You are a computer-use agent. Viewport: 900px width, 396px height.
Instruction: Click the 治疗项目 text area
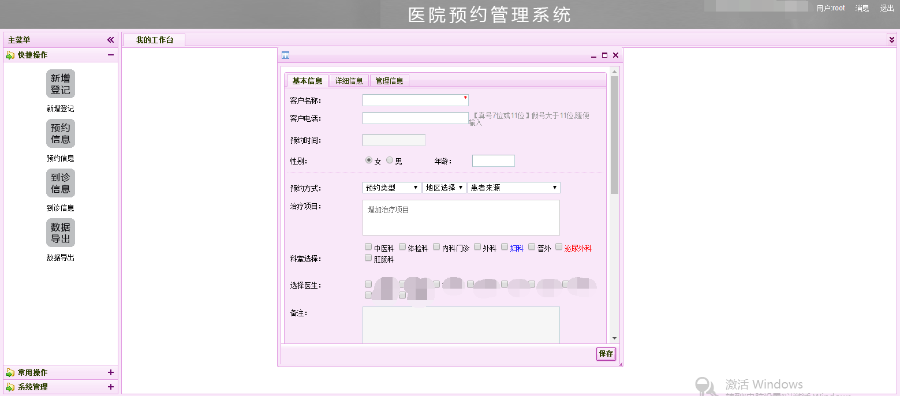pos(460,218)
